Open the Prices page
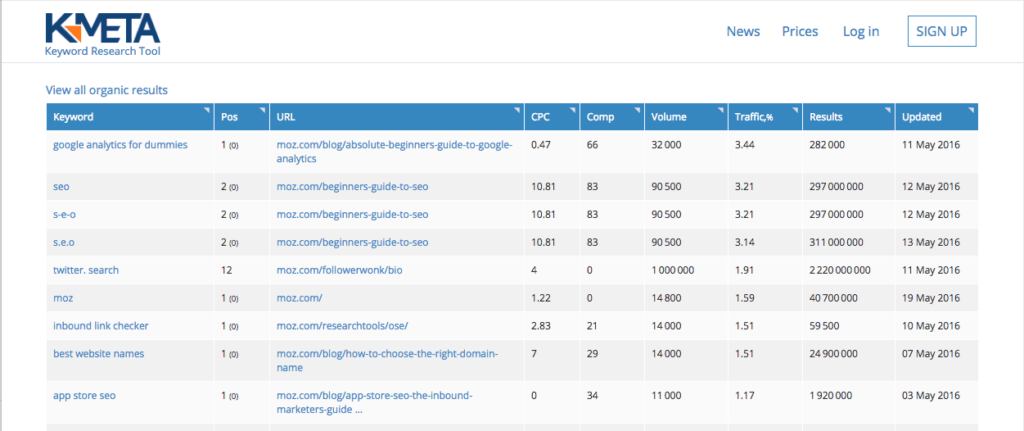This screenshot has height=431, width=1024. click(x=800, y=31)
